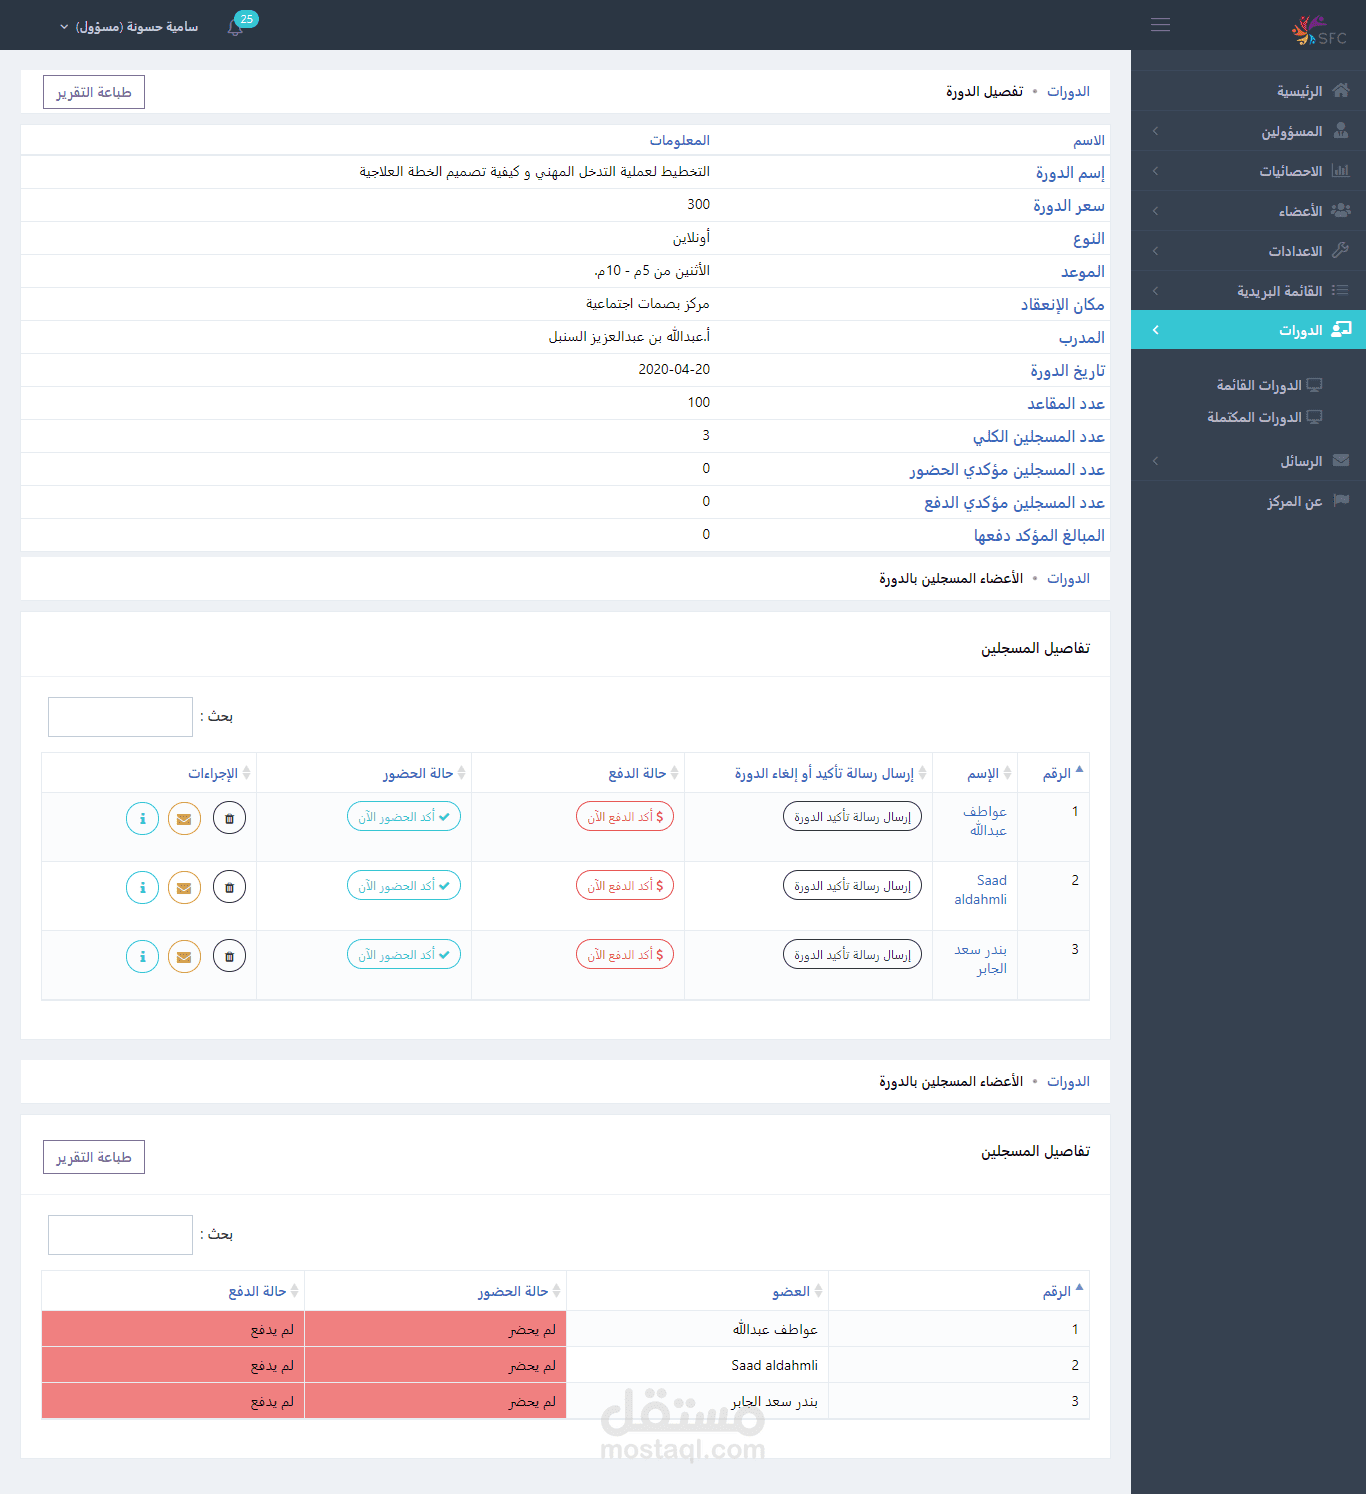Delete registrant Saad aldahmli with trash icon
This screenshot has height=1494, width=1366.
229,887
